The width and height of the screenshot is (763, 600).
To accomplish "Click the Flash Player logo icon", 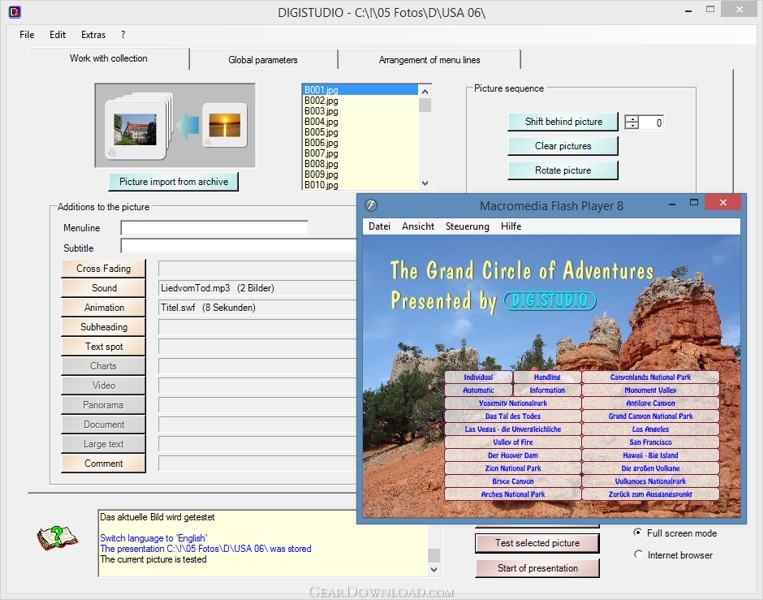I will [x=371, y=205].
